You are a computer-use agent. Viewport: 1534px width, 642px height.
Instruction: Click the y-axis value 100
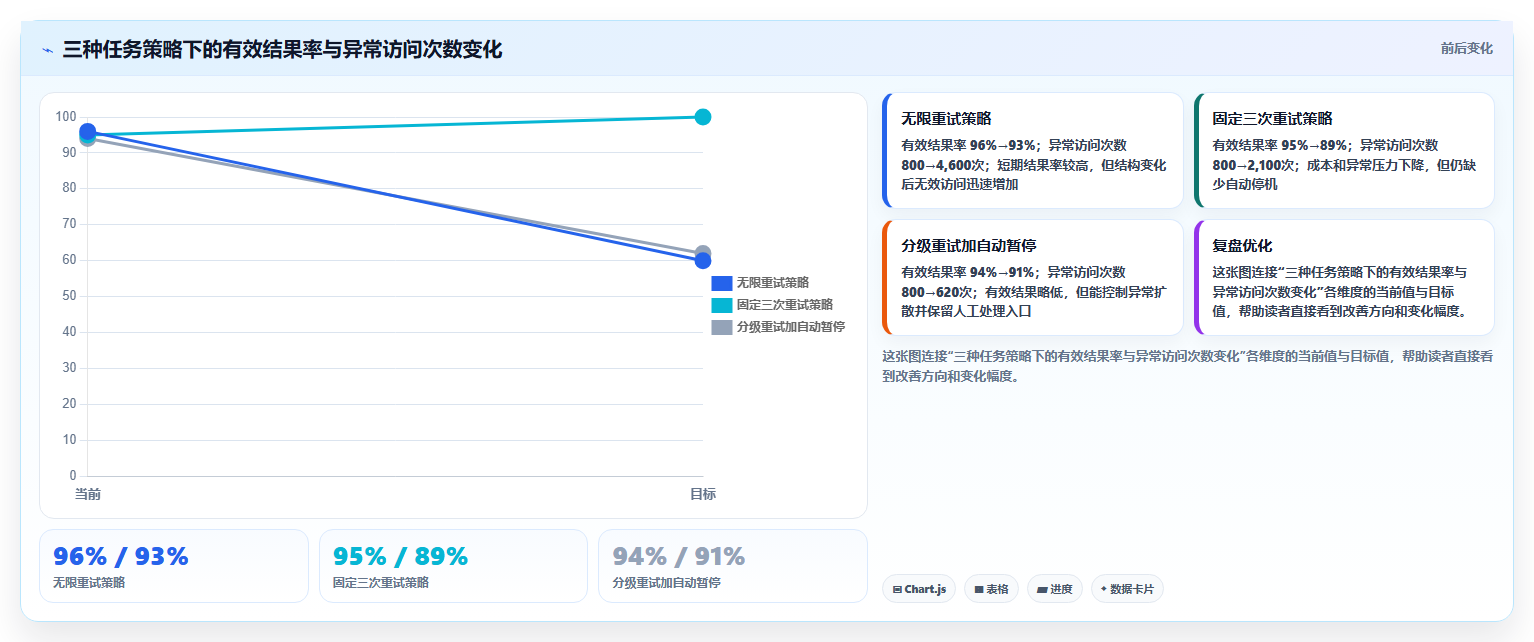pyautogui.click(x=66, y=117)
